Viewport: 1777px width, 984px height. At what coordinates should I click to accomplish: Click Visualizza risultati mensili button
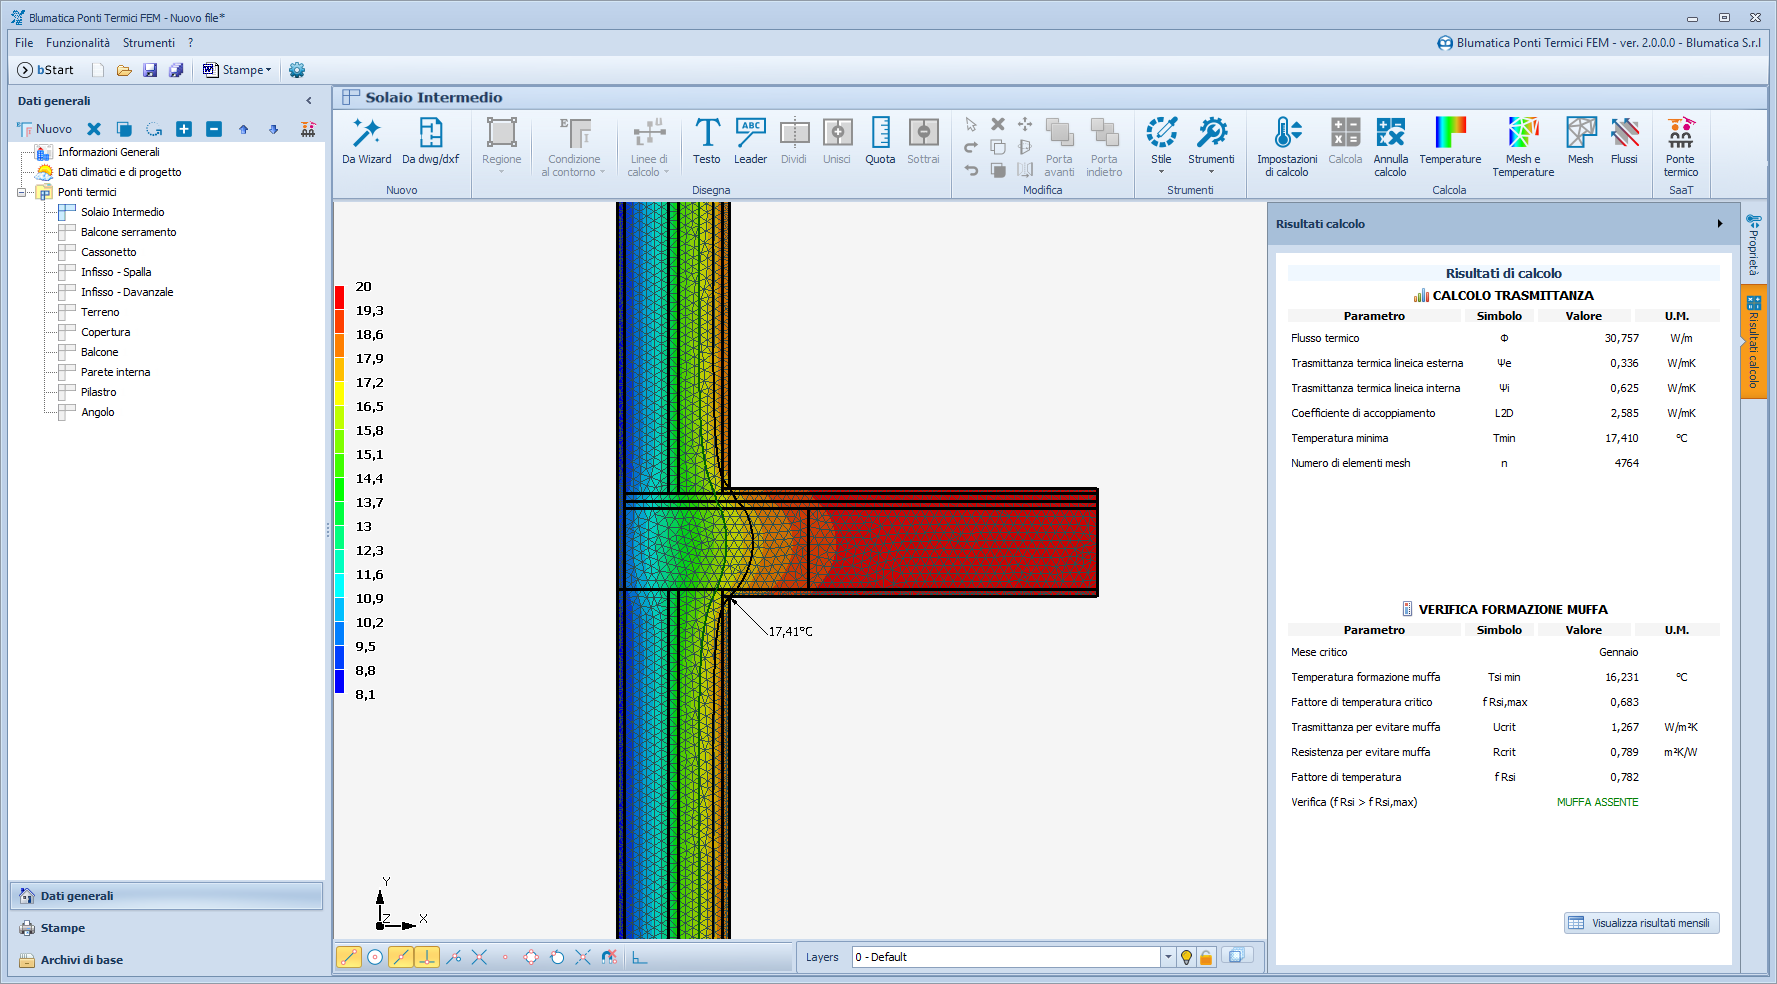pyautogui.click(x=1641, y=923)
